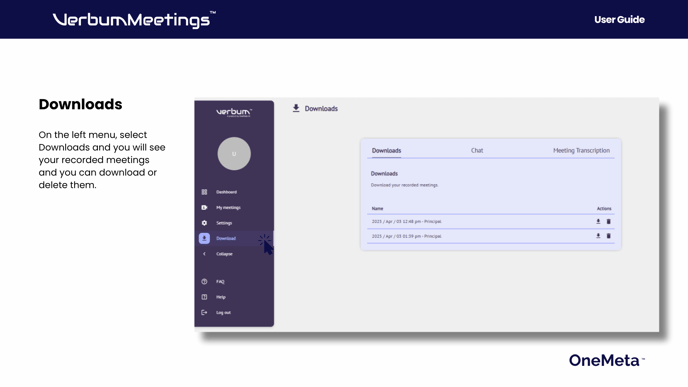Click the Verbum logo in sidebar

click(234, 112)
